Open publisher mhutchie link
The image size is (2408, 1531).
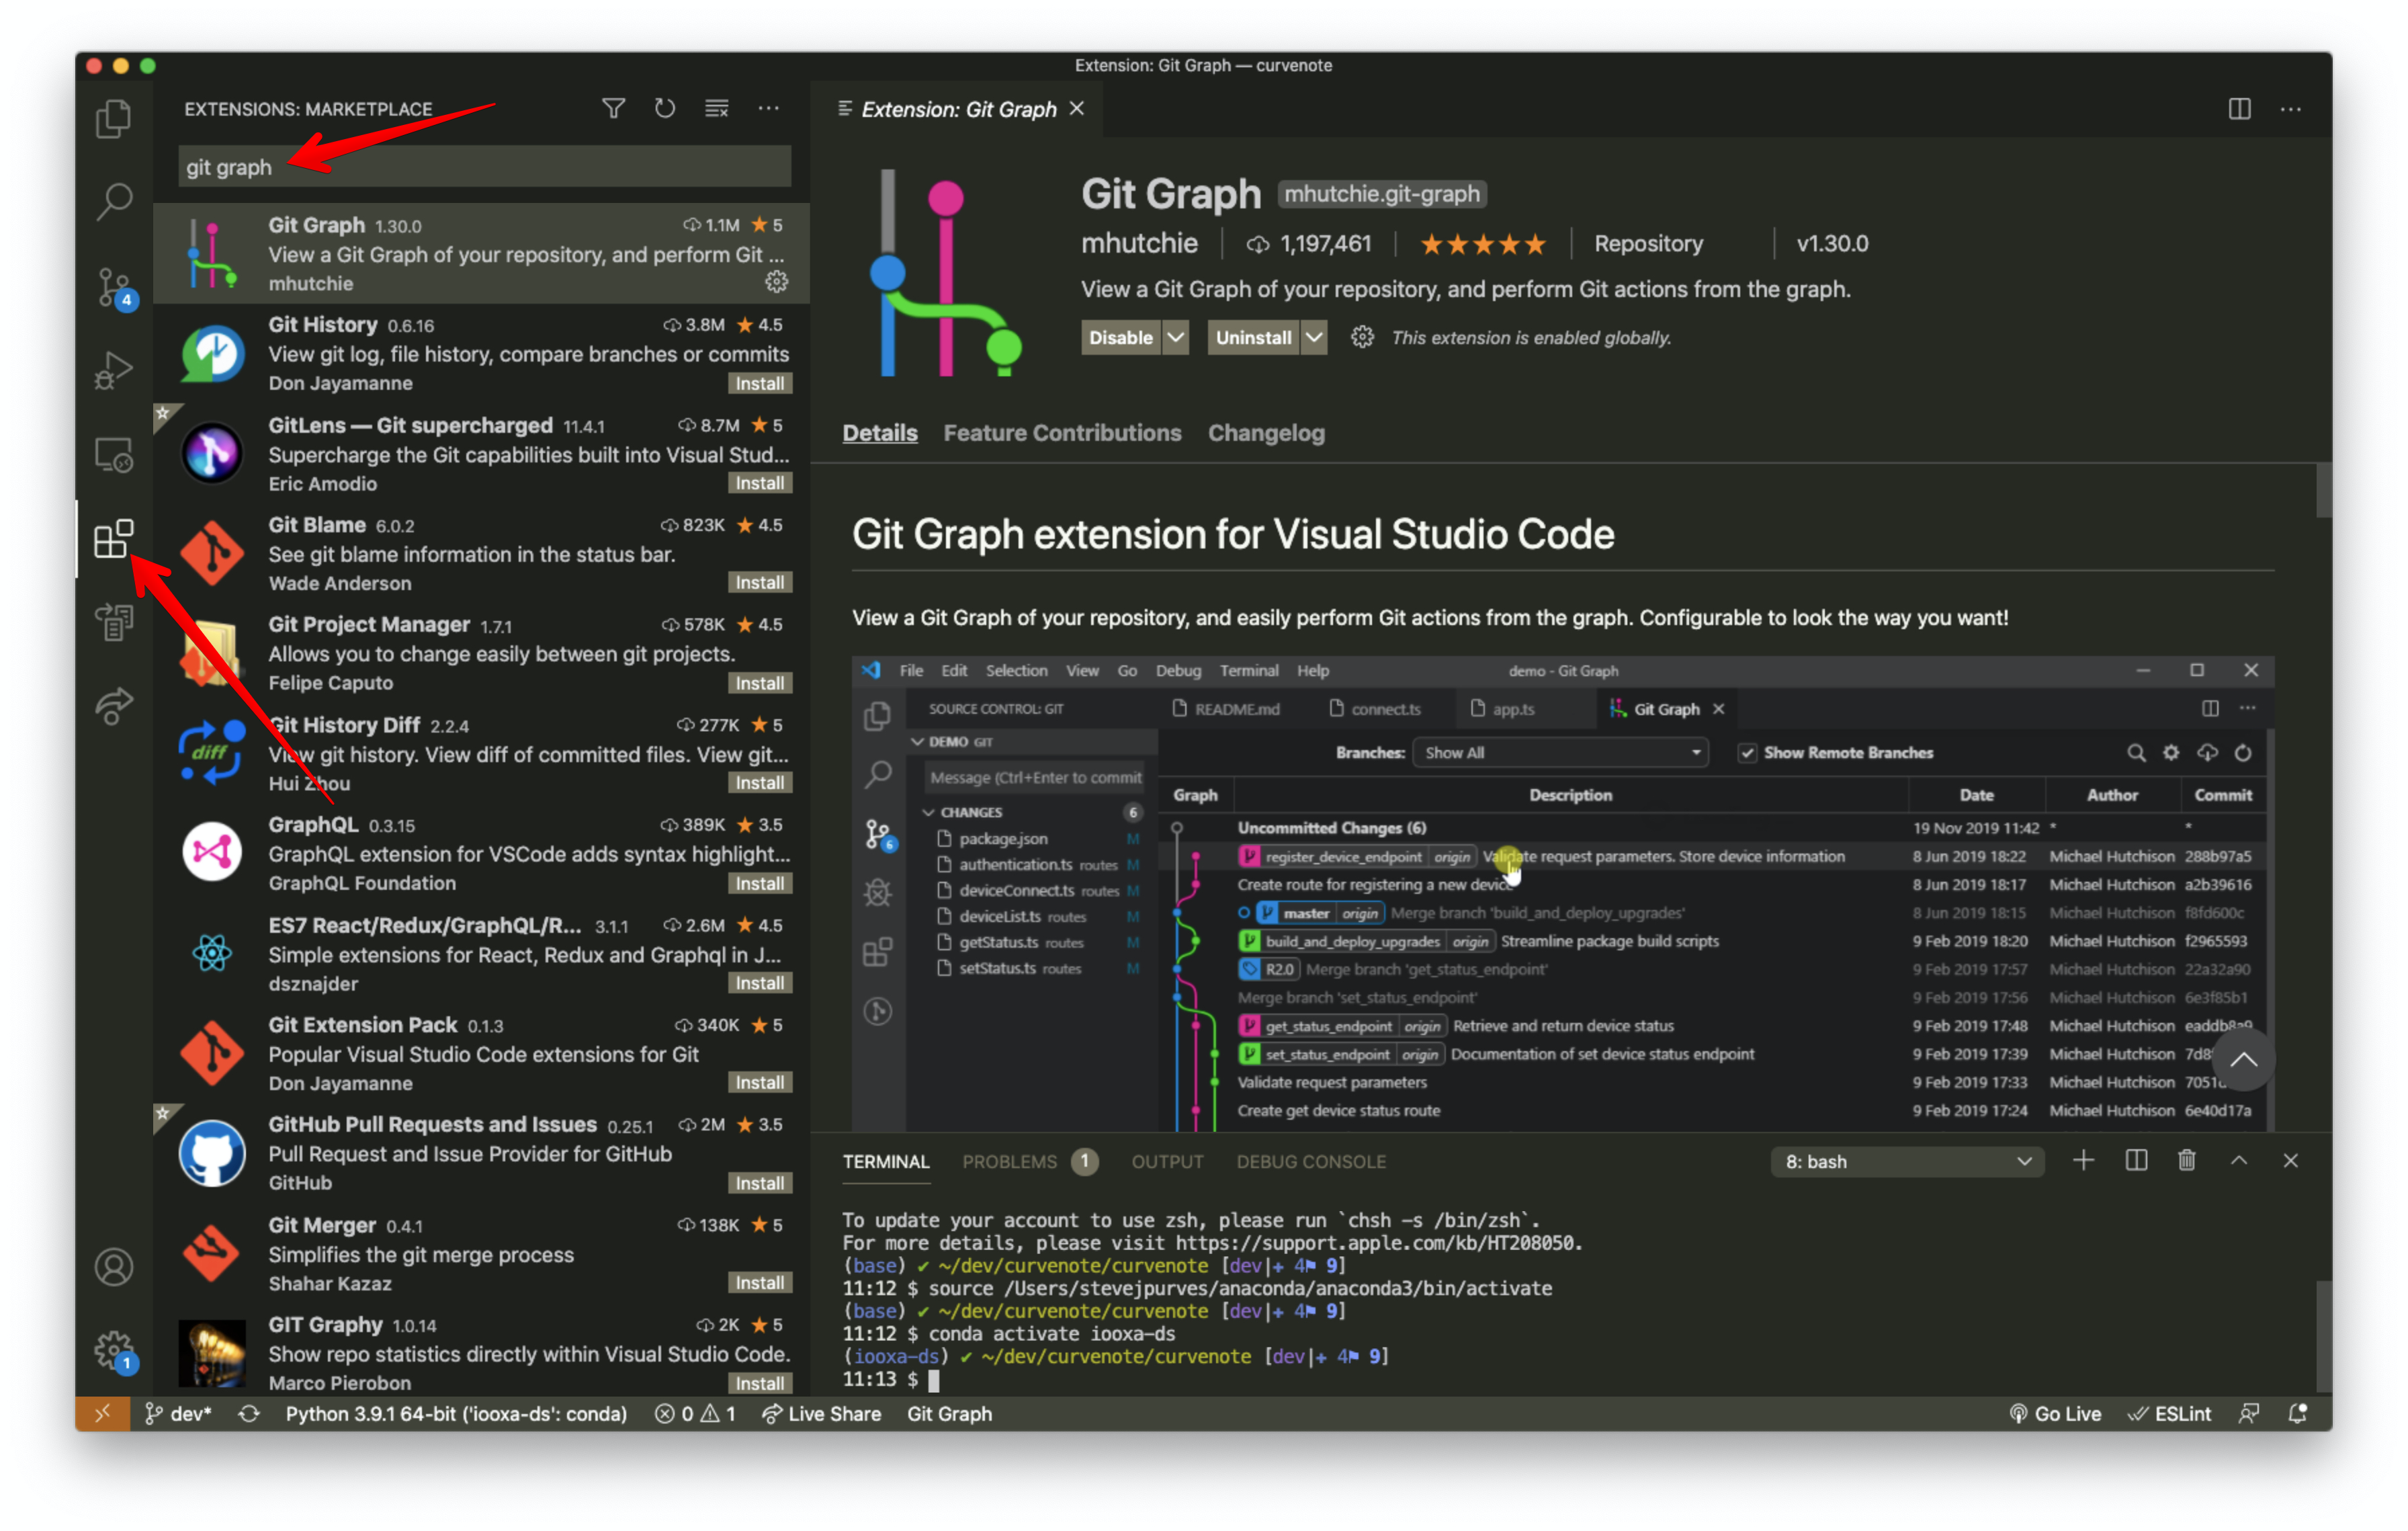1139,243
